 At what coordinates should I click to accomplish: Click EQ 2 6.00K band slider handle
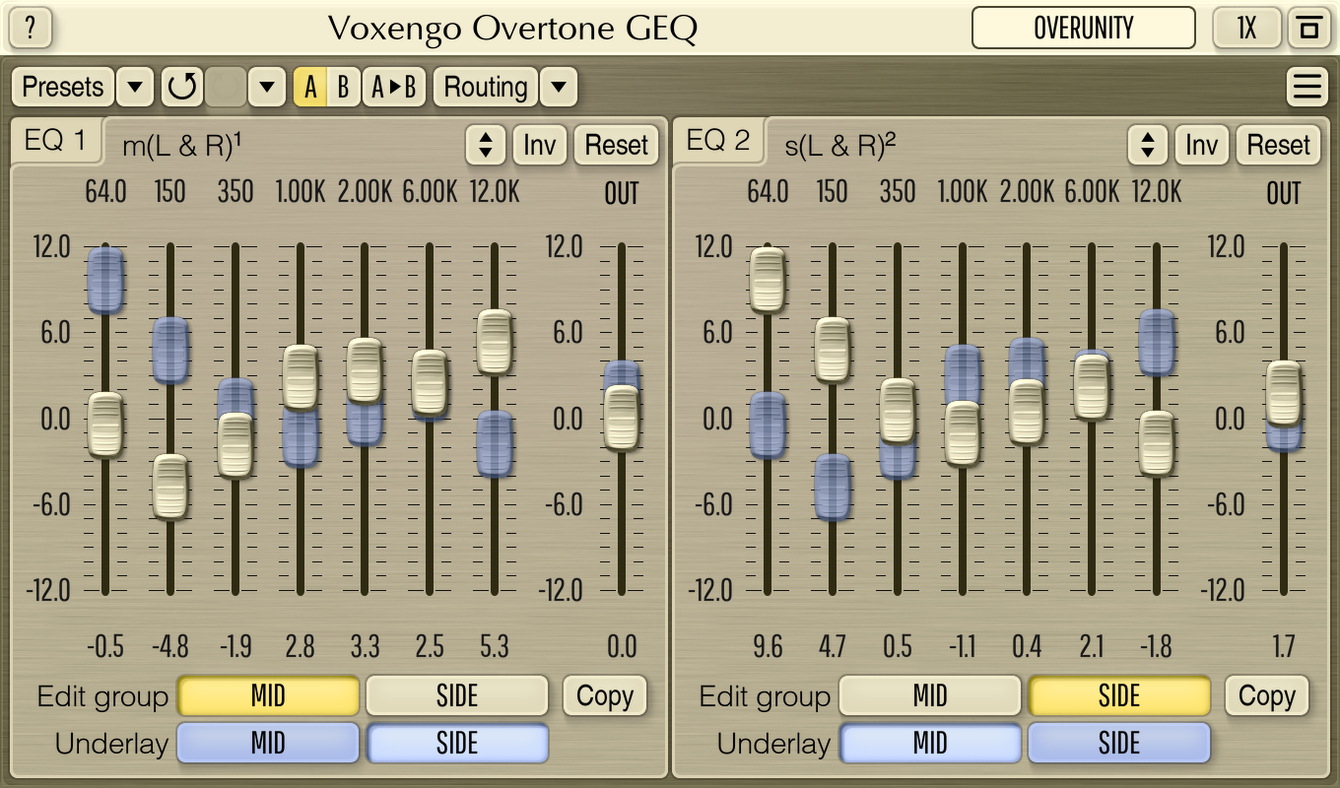point(1091,387)
